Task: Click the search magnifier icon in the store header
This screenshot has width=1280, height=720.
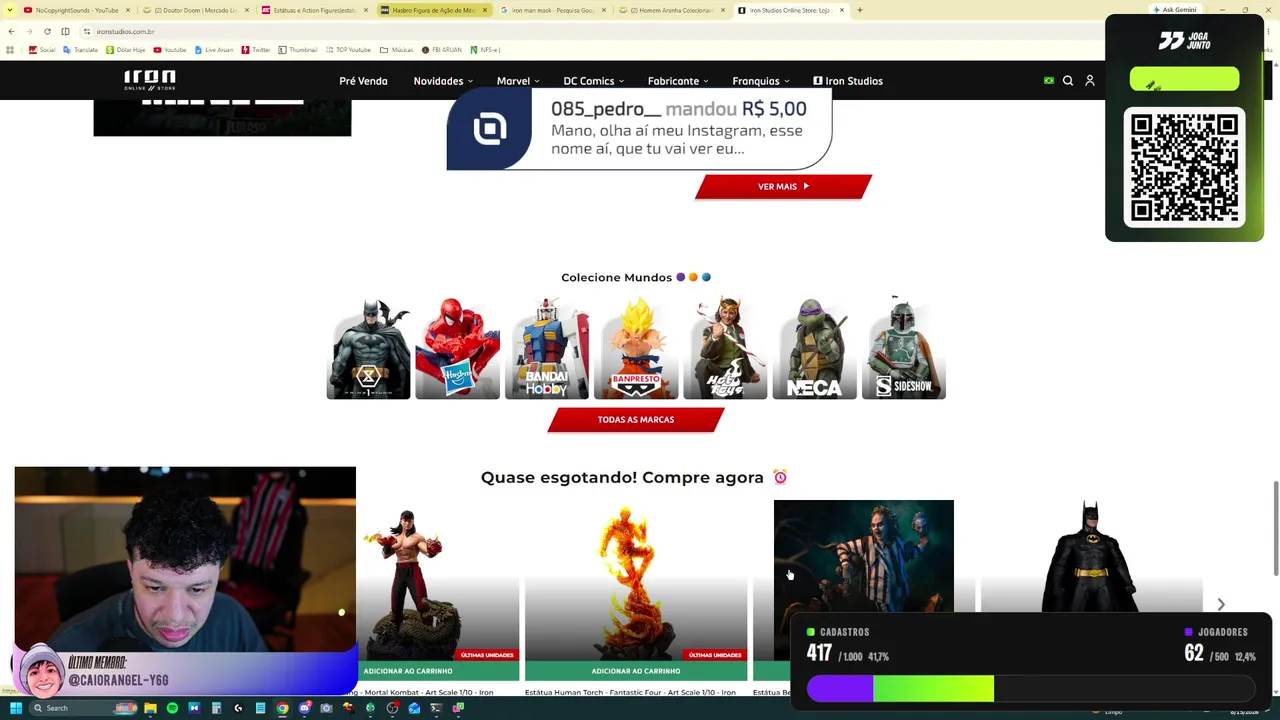Action: click(x=1068, y=81)
